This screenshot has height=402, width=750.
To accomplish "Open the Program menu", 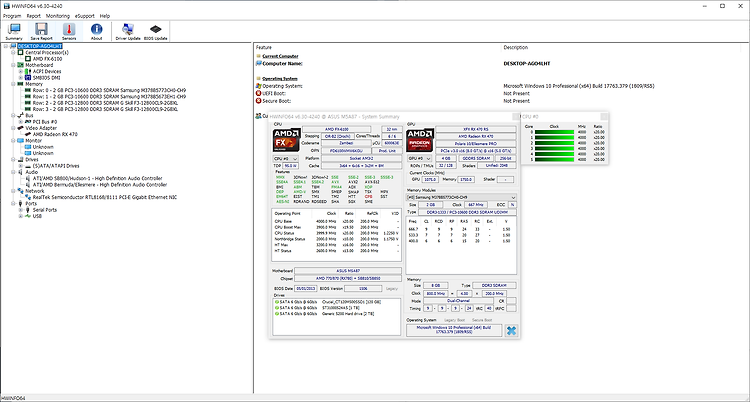I will pyautogui.click(x=12, y=16).
